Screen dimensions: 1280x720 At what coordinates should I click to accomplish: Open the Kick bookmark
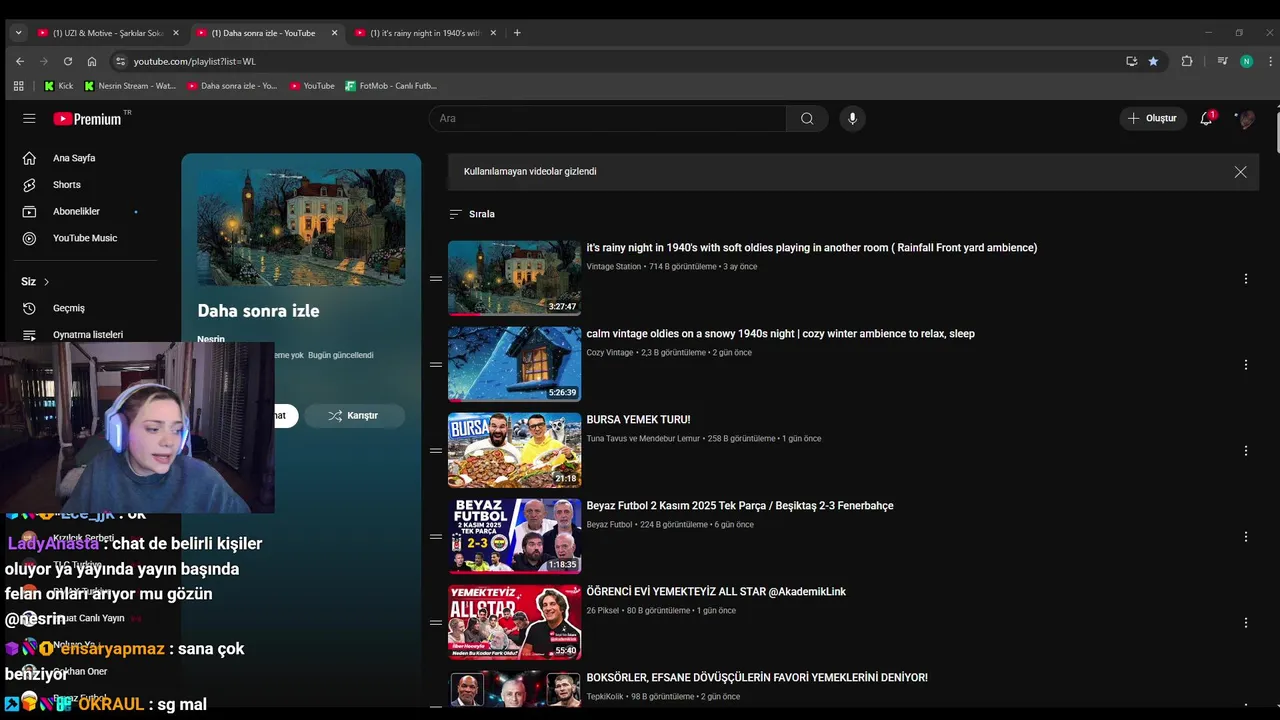58,86
